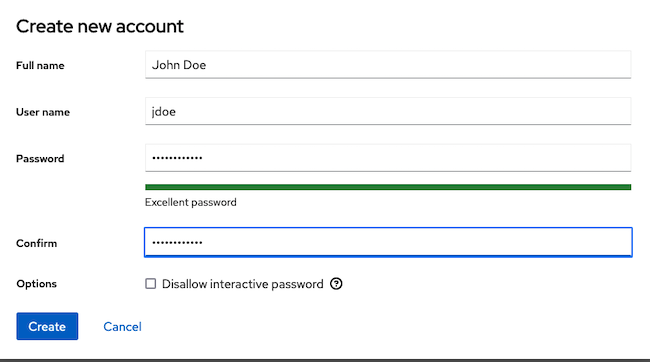Click the 'Create new account' heading
This screenshot has height=362, width=650.
click(x=100, y=26)
